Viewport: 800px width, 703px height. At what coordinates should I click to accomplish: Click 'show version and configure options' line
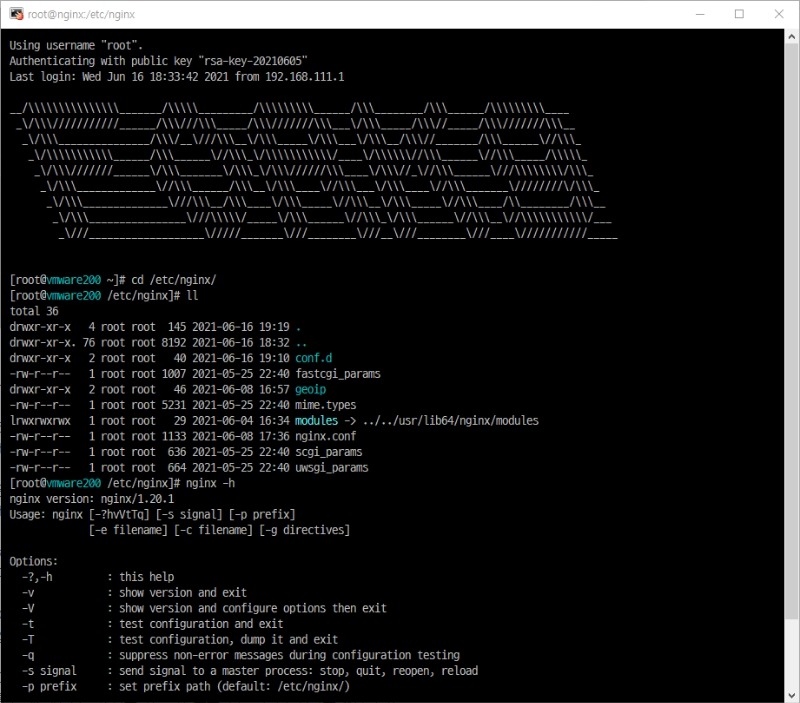click(253, 609)
